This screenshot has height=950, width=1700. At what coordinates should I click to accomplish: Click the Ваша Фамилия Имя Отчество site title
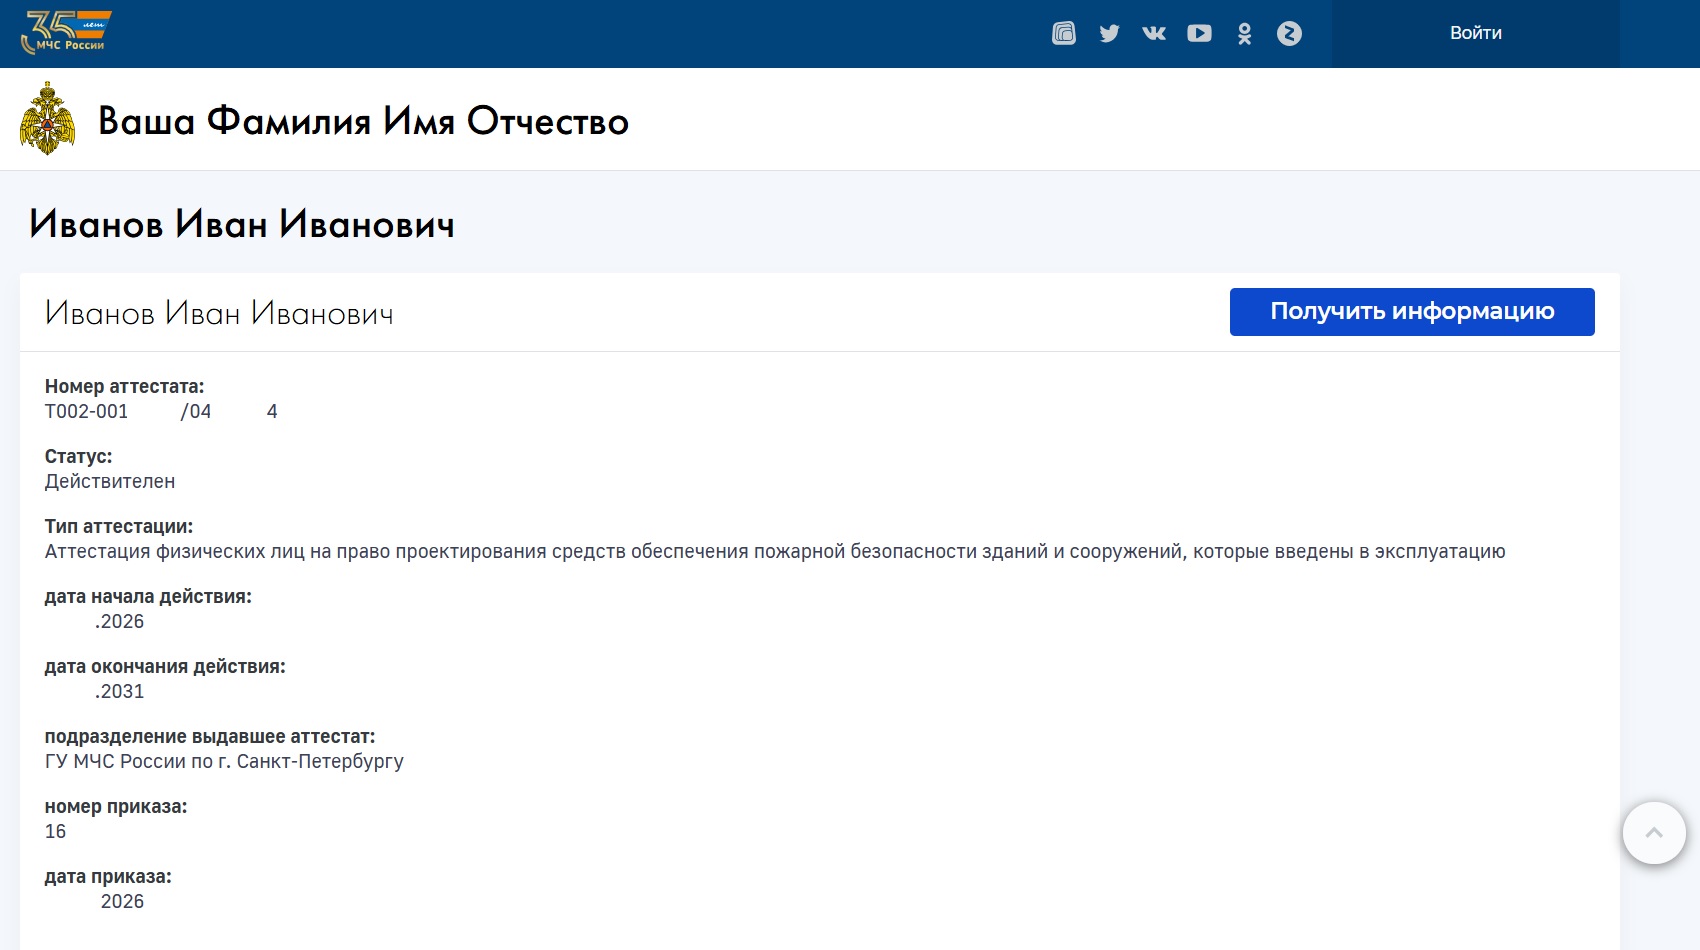click(364, 122)
